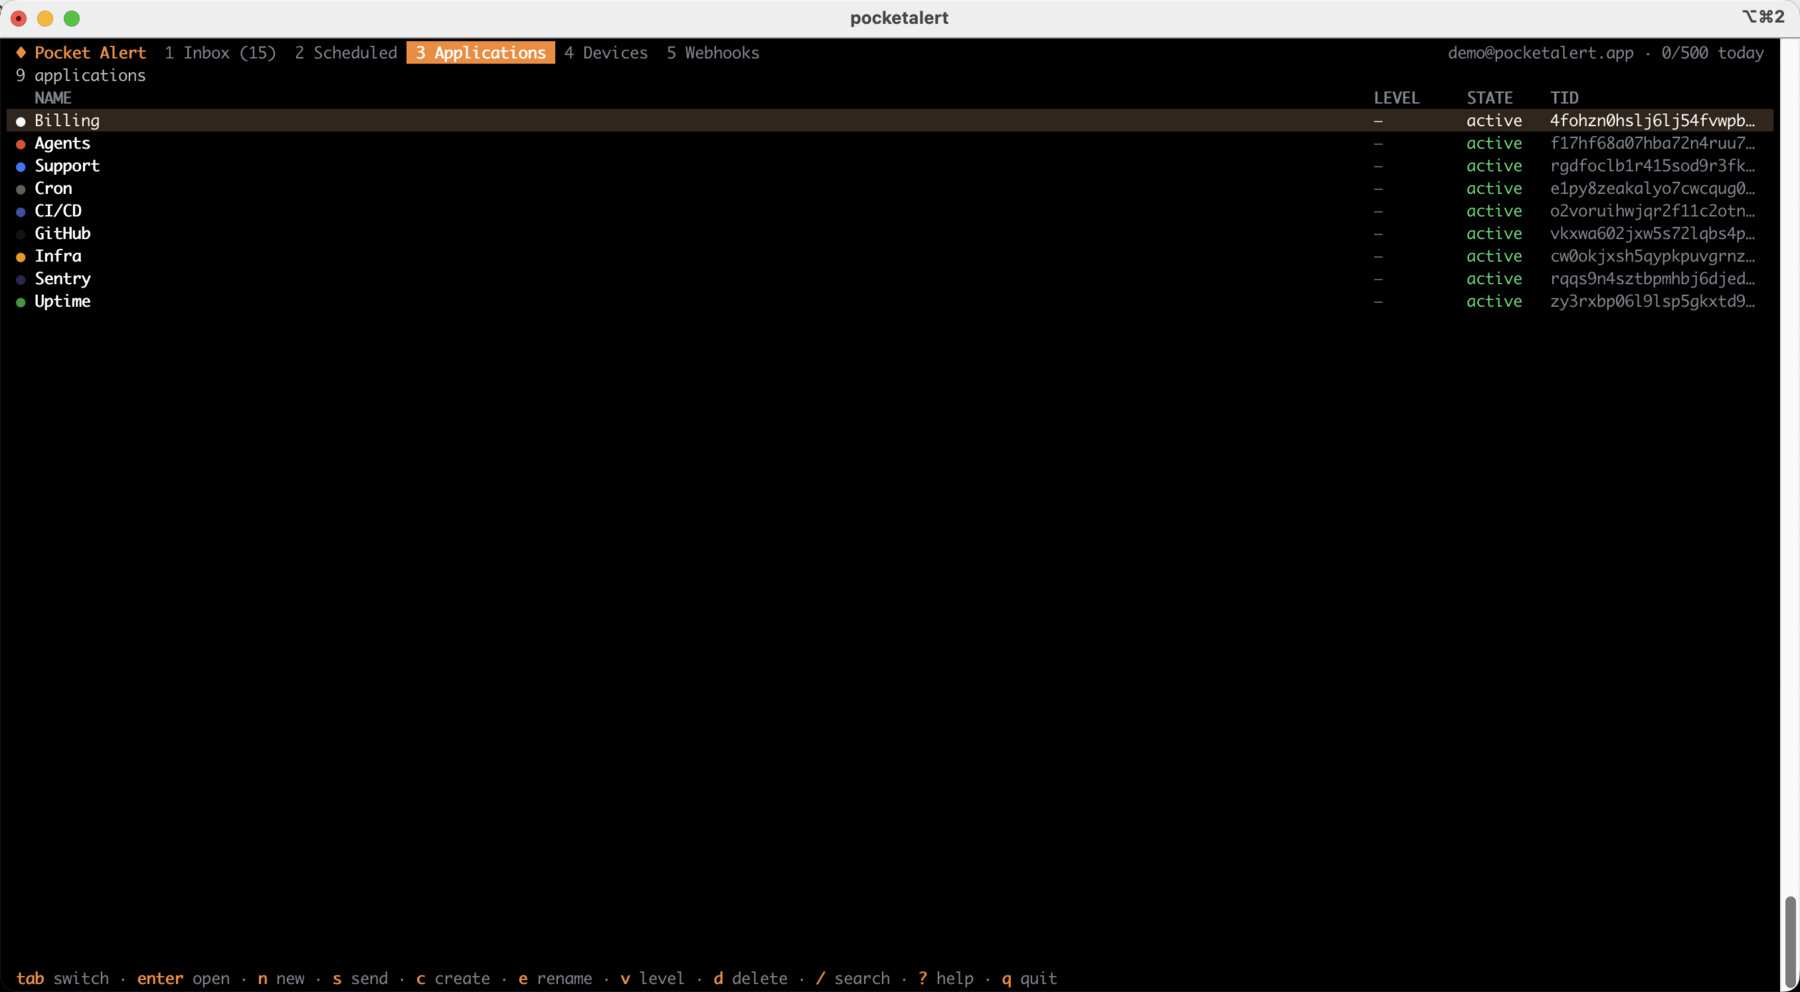
Task: Click the 0/500 today quota text
Action: pos(1712,53)
